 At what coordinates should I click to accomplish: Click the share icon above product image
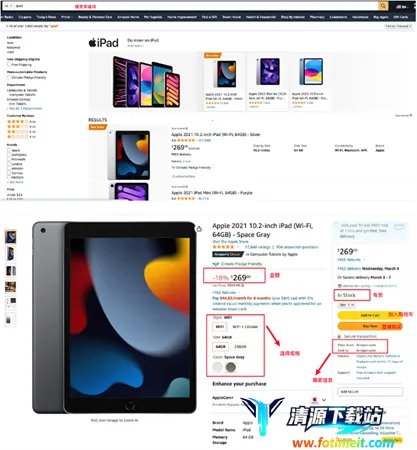pos(199,229)
